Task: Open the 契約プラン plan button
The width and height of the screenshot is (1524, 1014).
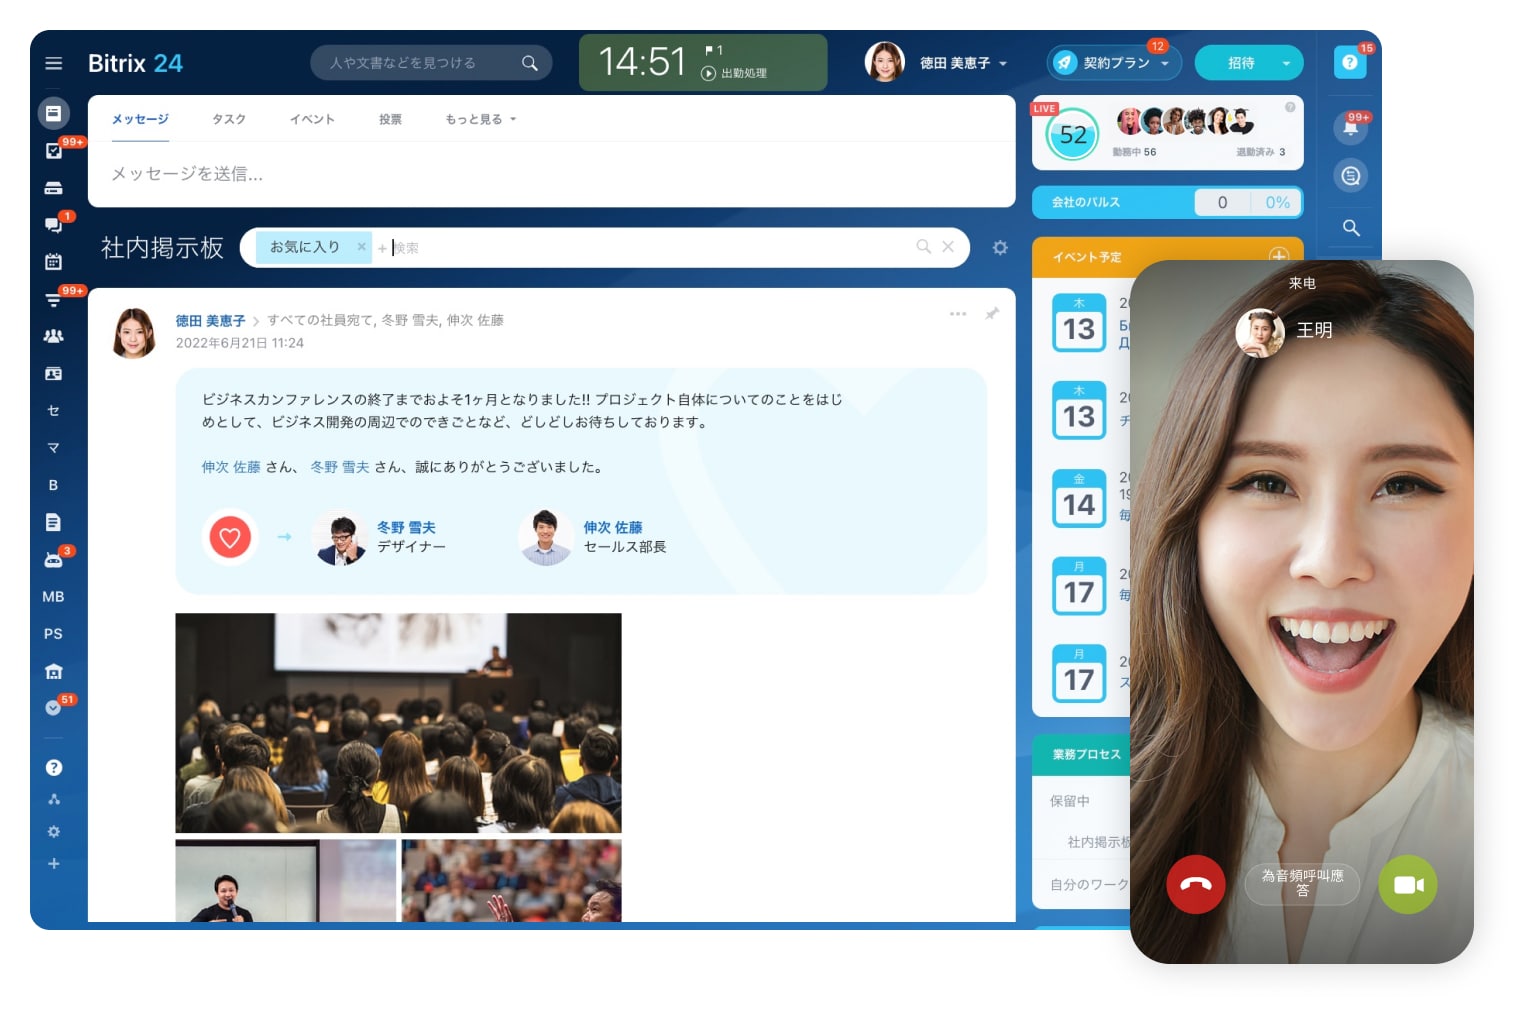Action: point(1114,63)
